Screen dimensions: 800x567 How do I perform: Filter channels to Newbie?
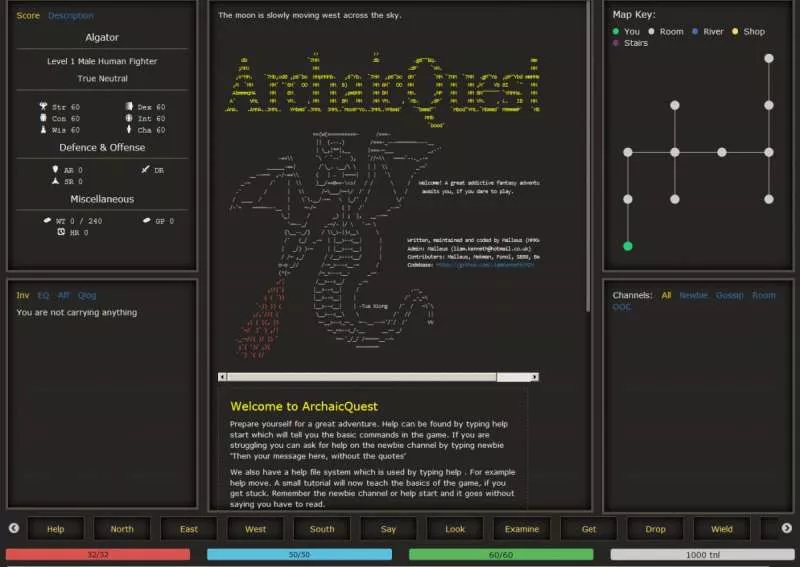693,295
